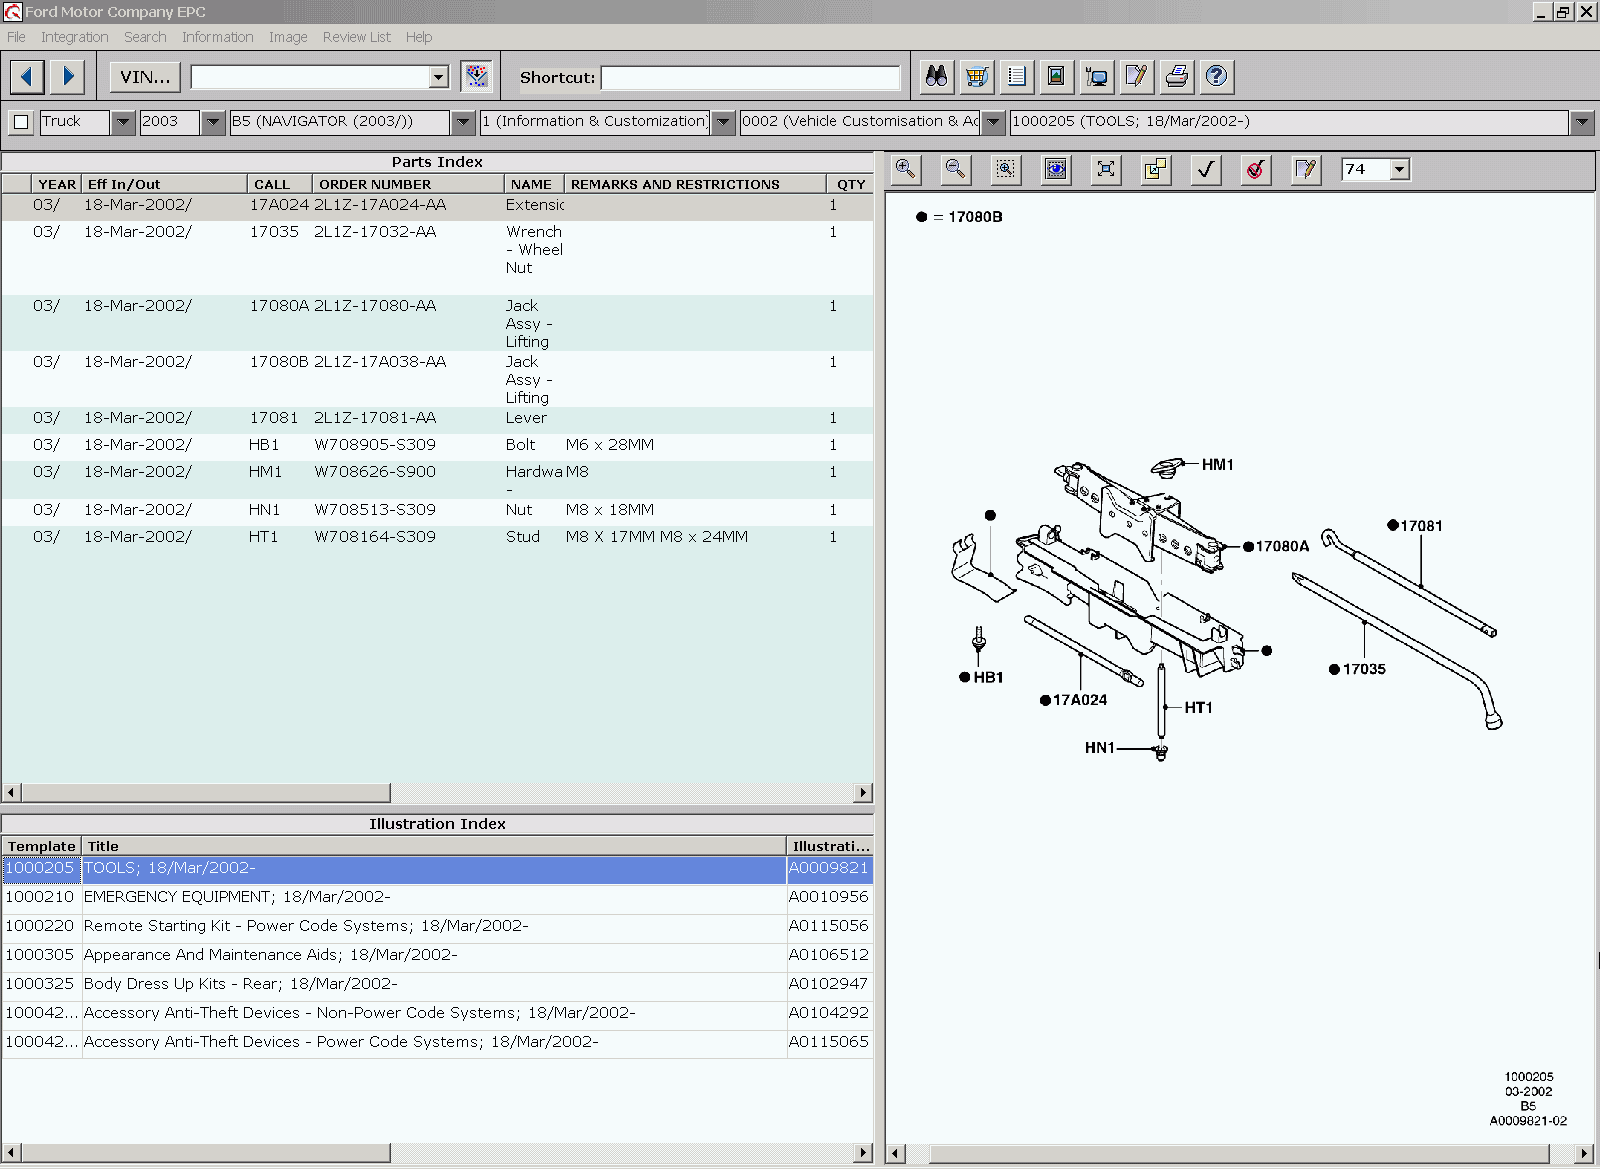Image resolution: width=1600 pixels, height=1169 pixels.
Task: Select Body Dress Up Kits - Rear row
Action: (x=437, y=984)
